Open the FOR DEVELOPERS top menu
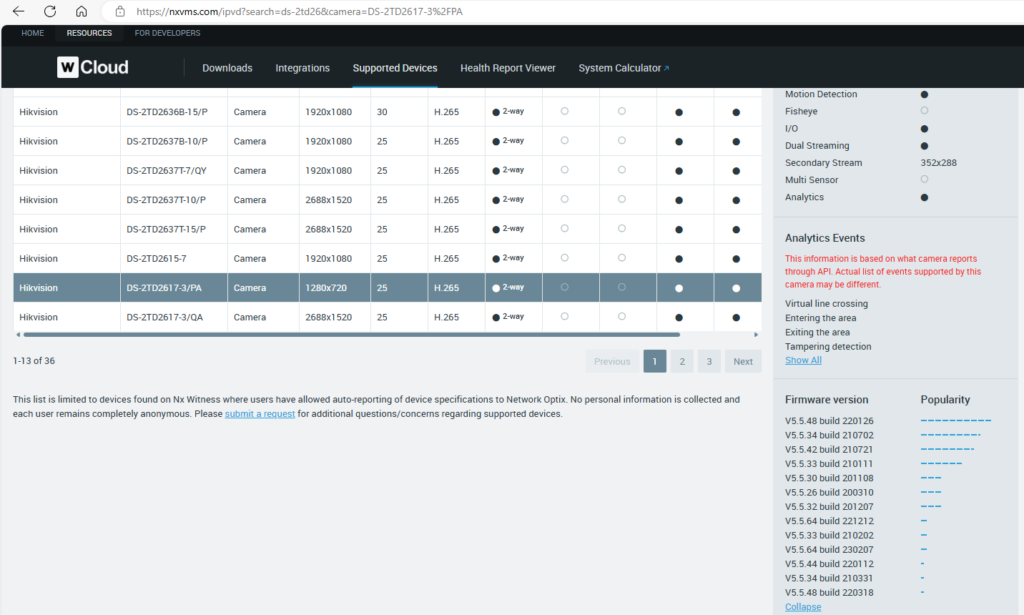 click(167, 33)
